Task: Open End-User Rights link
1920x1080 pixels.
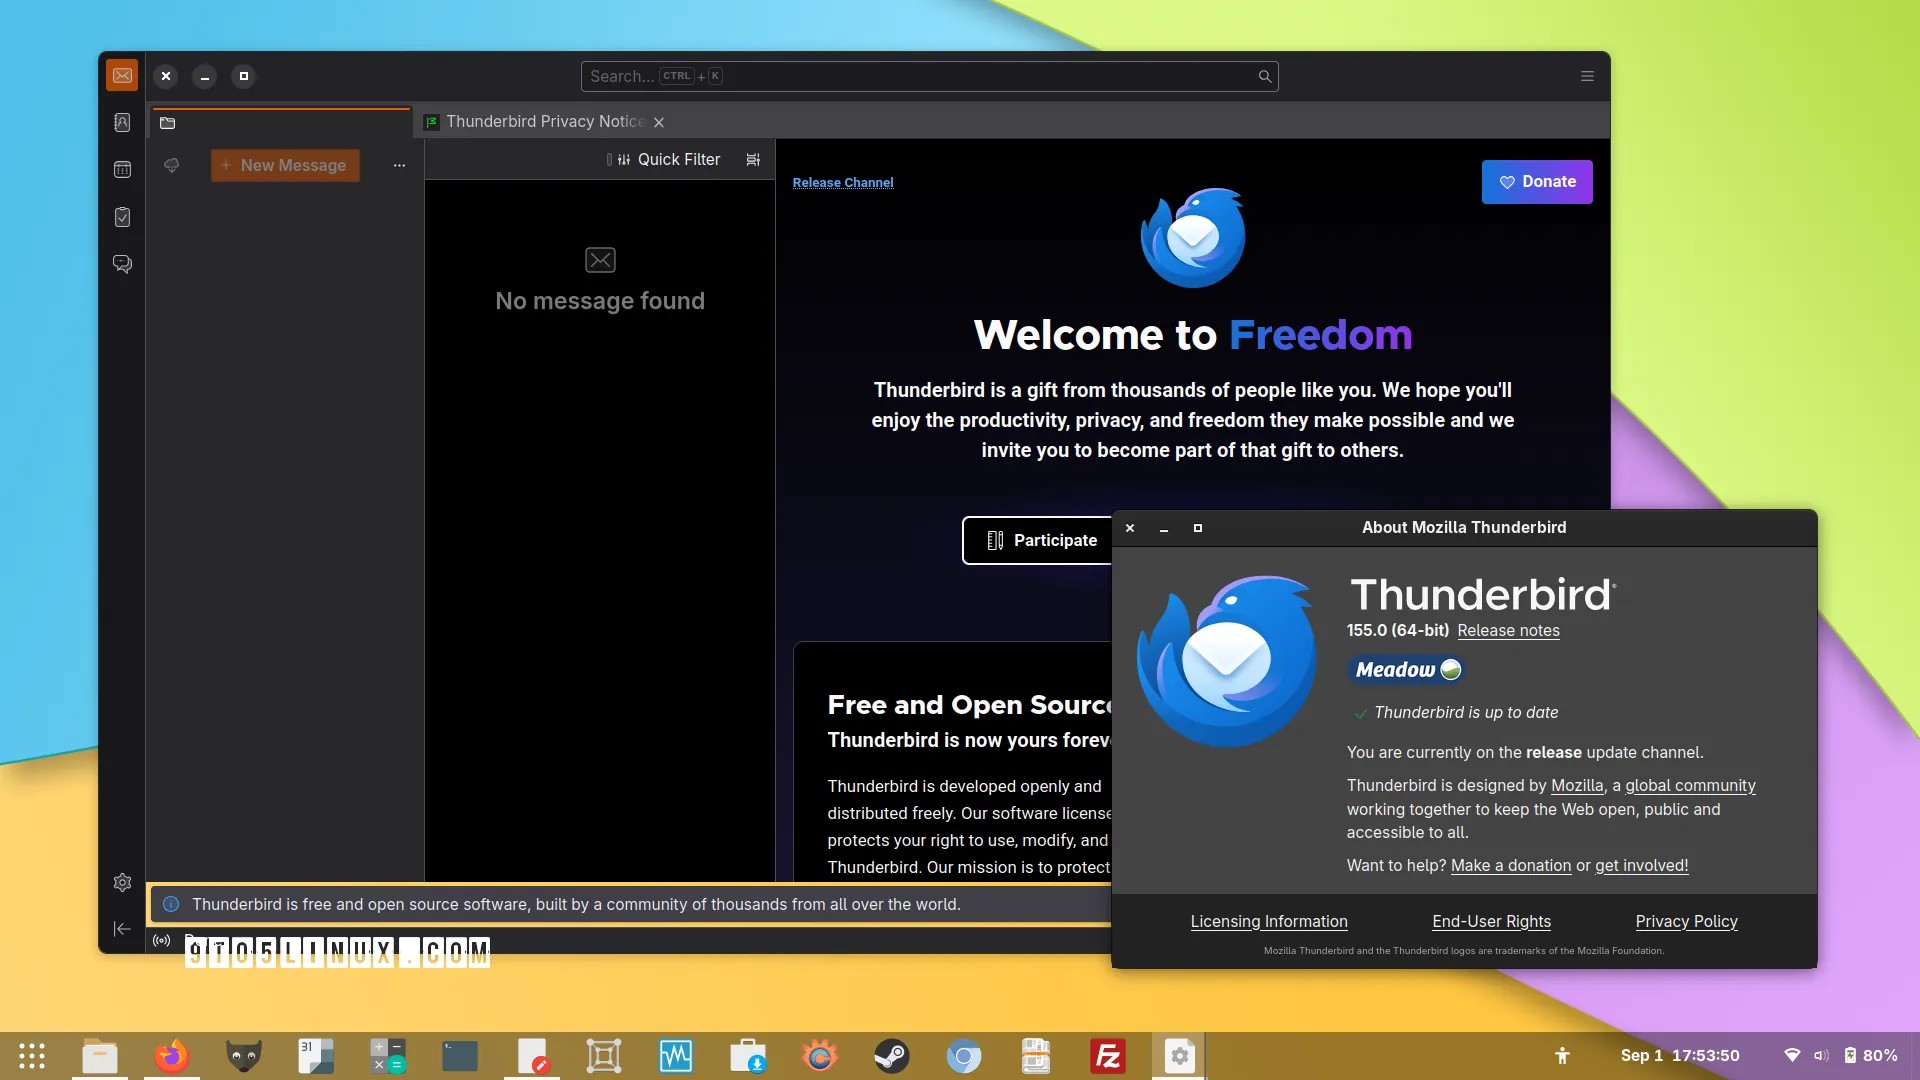Action: point(1491,921)
